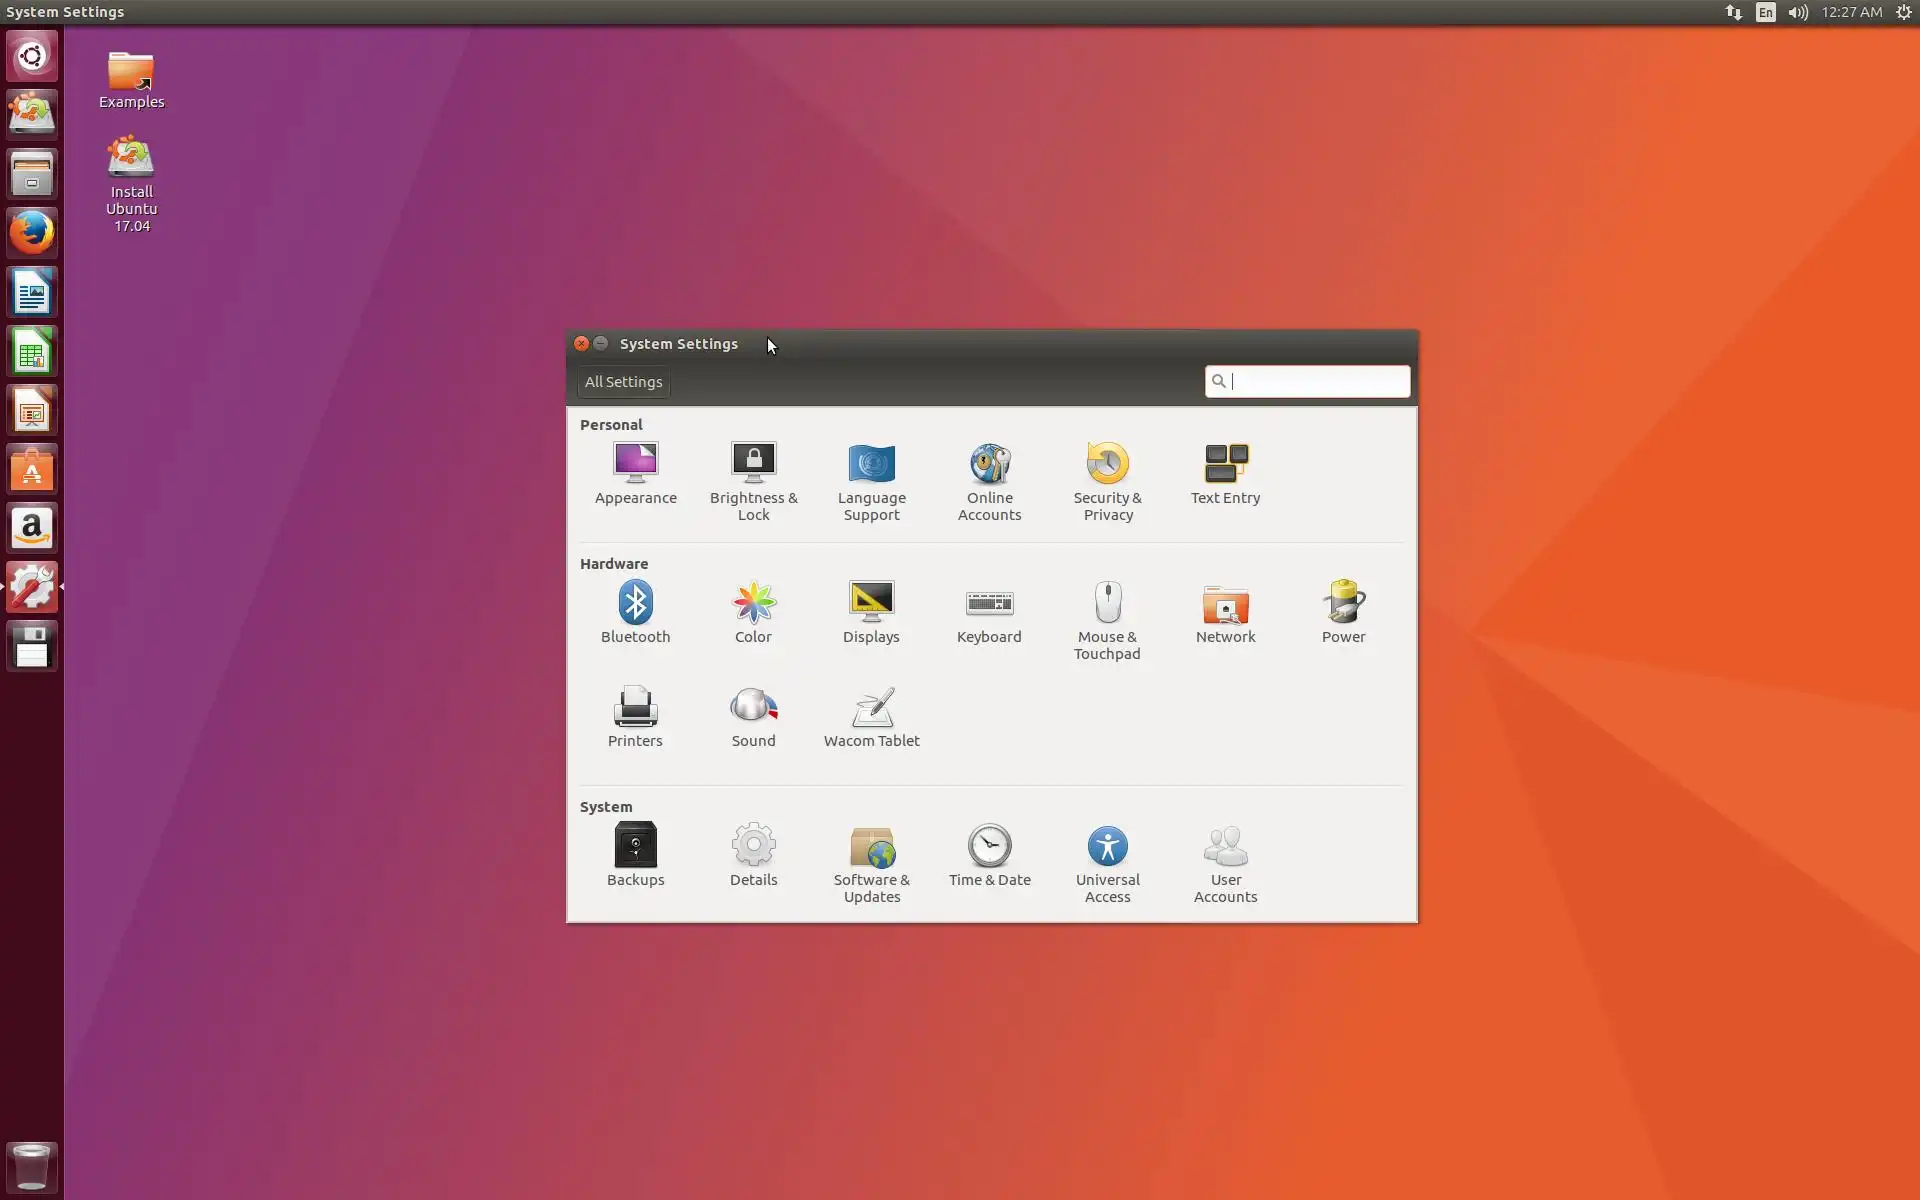Open the volume indicator menu
Screen dimensions: 1920x1200
tap(1797, 12)
